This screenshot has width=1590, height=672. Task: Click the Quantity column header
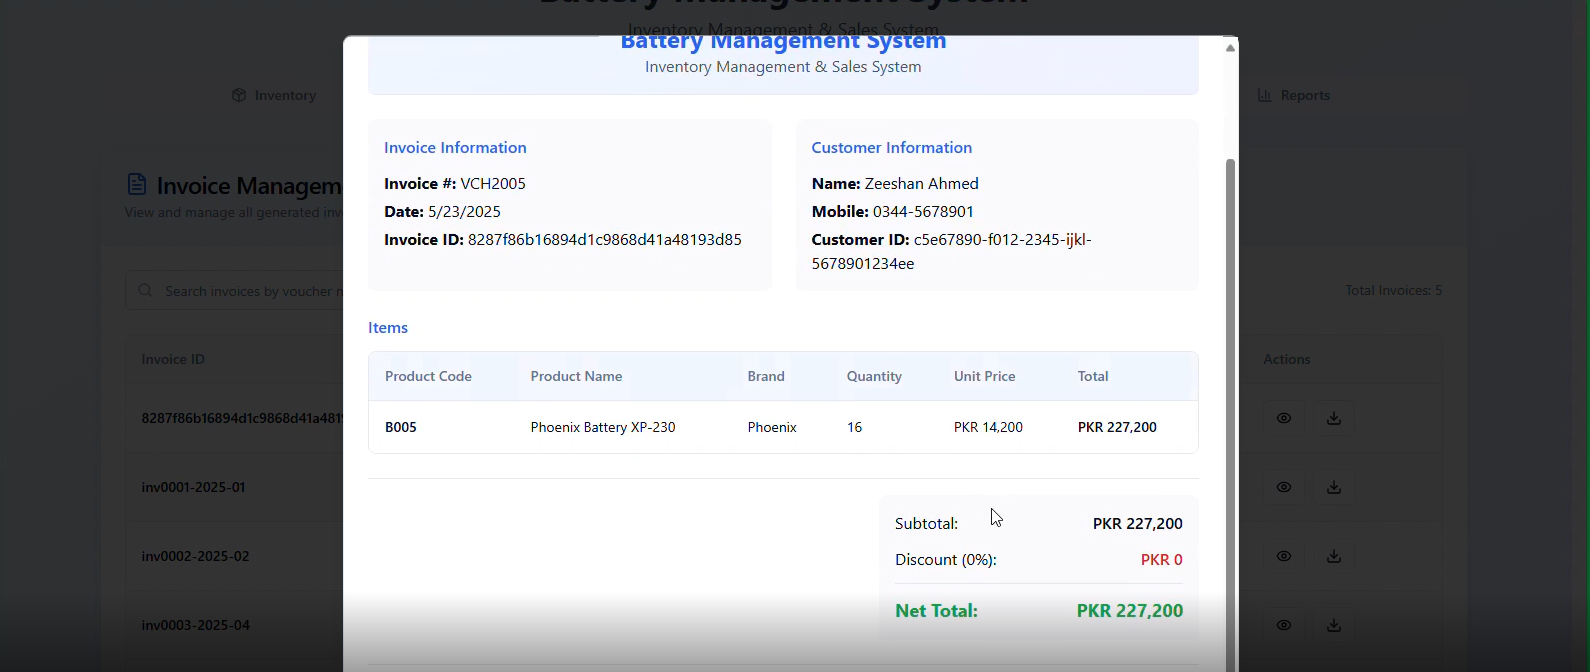(875, 377)
